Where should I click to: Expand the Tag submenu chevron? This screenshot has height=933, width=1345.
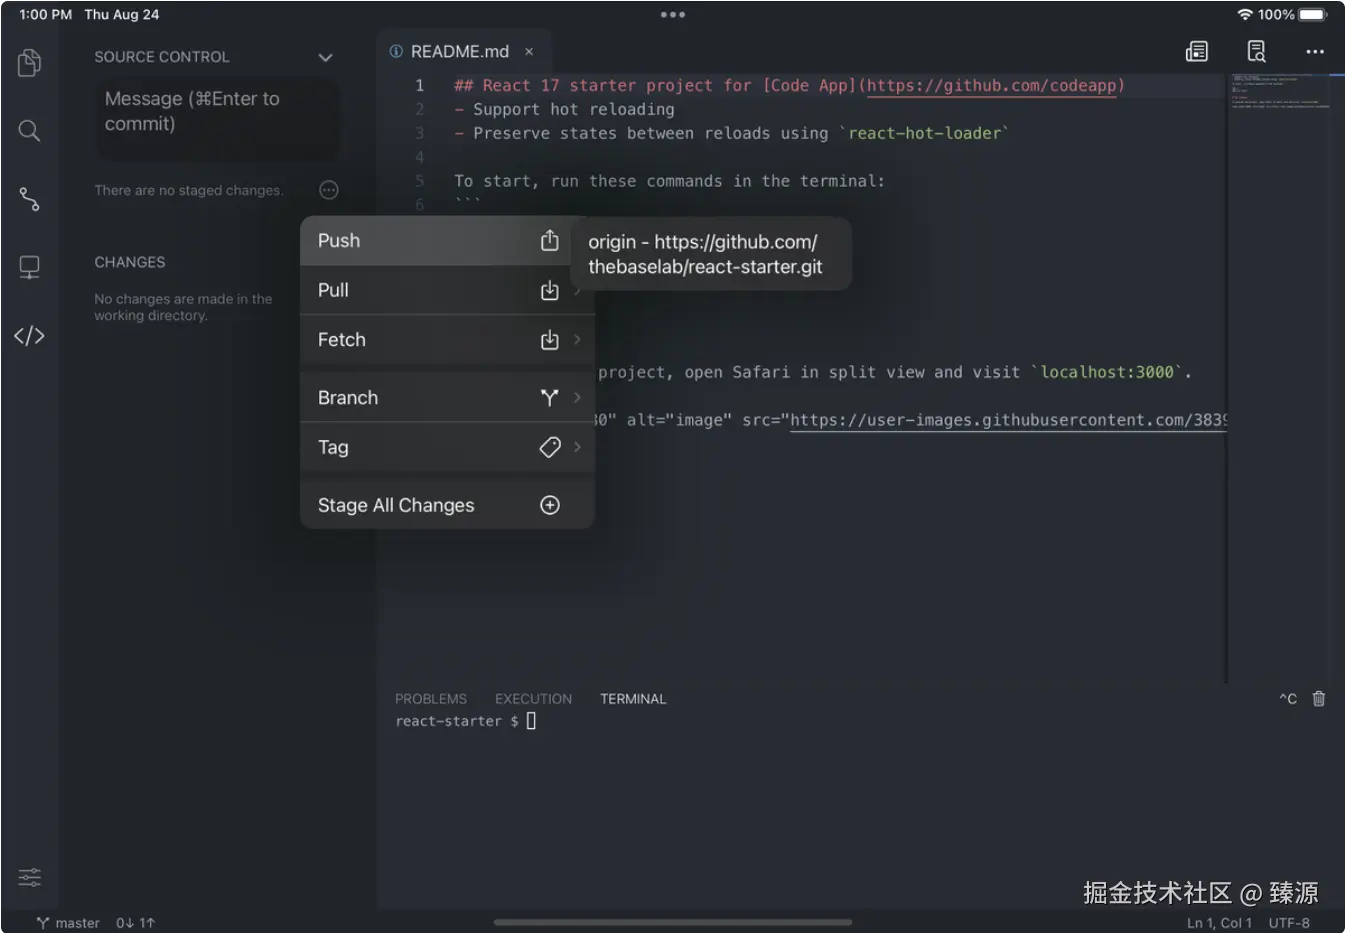[577, 447]
